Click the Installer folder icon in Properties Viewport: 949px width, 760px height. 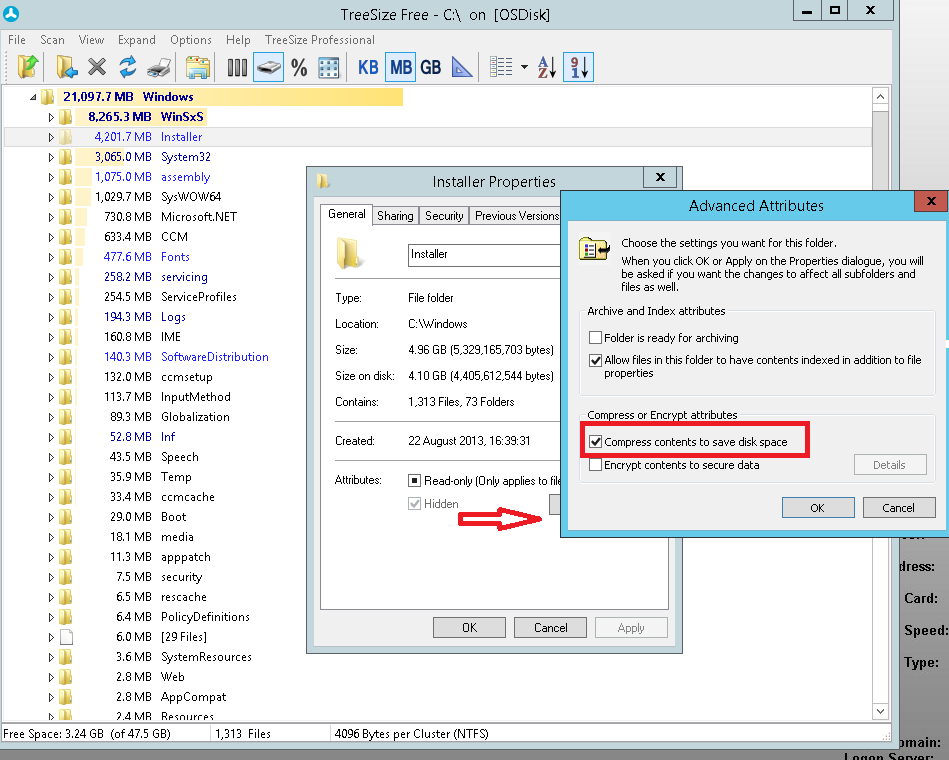349,253
